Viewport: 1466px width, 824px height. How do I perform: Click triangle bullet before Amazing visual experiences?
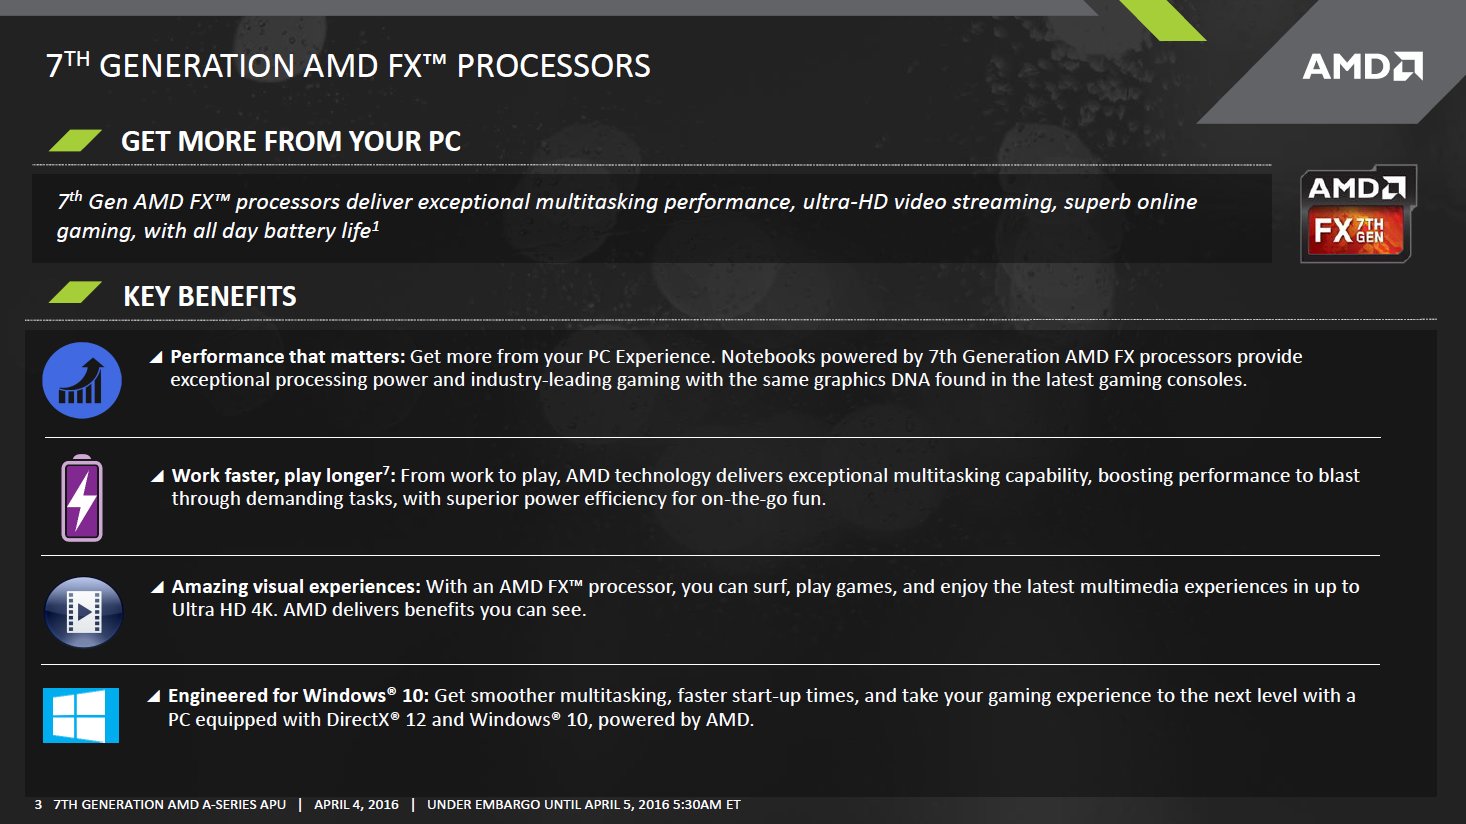157,587
